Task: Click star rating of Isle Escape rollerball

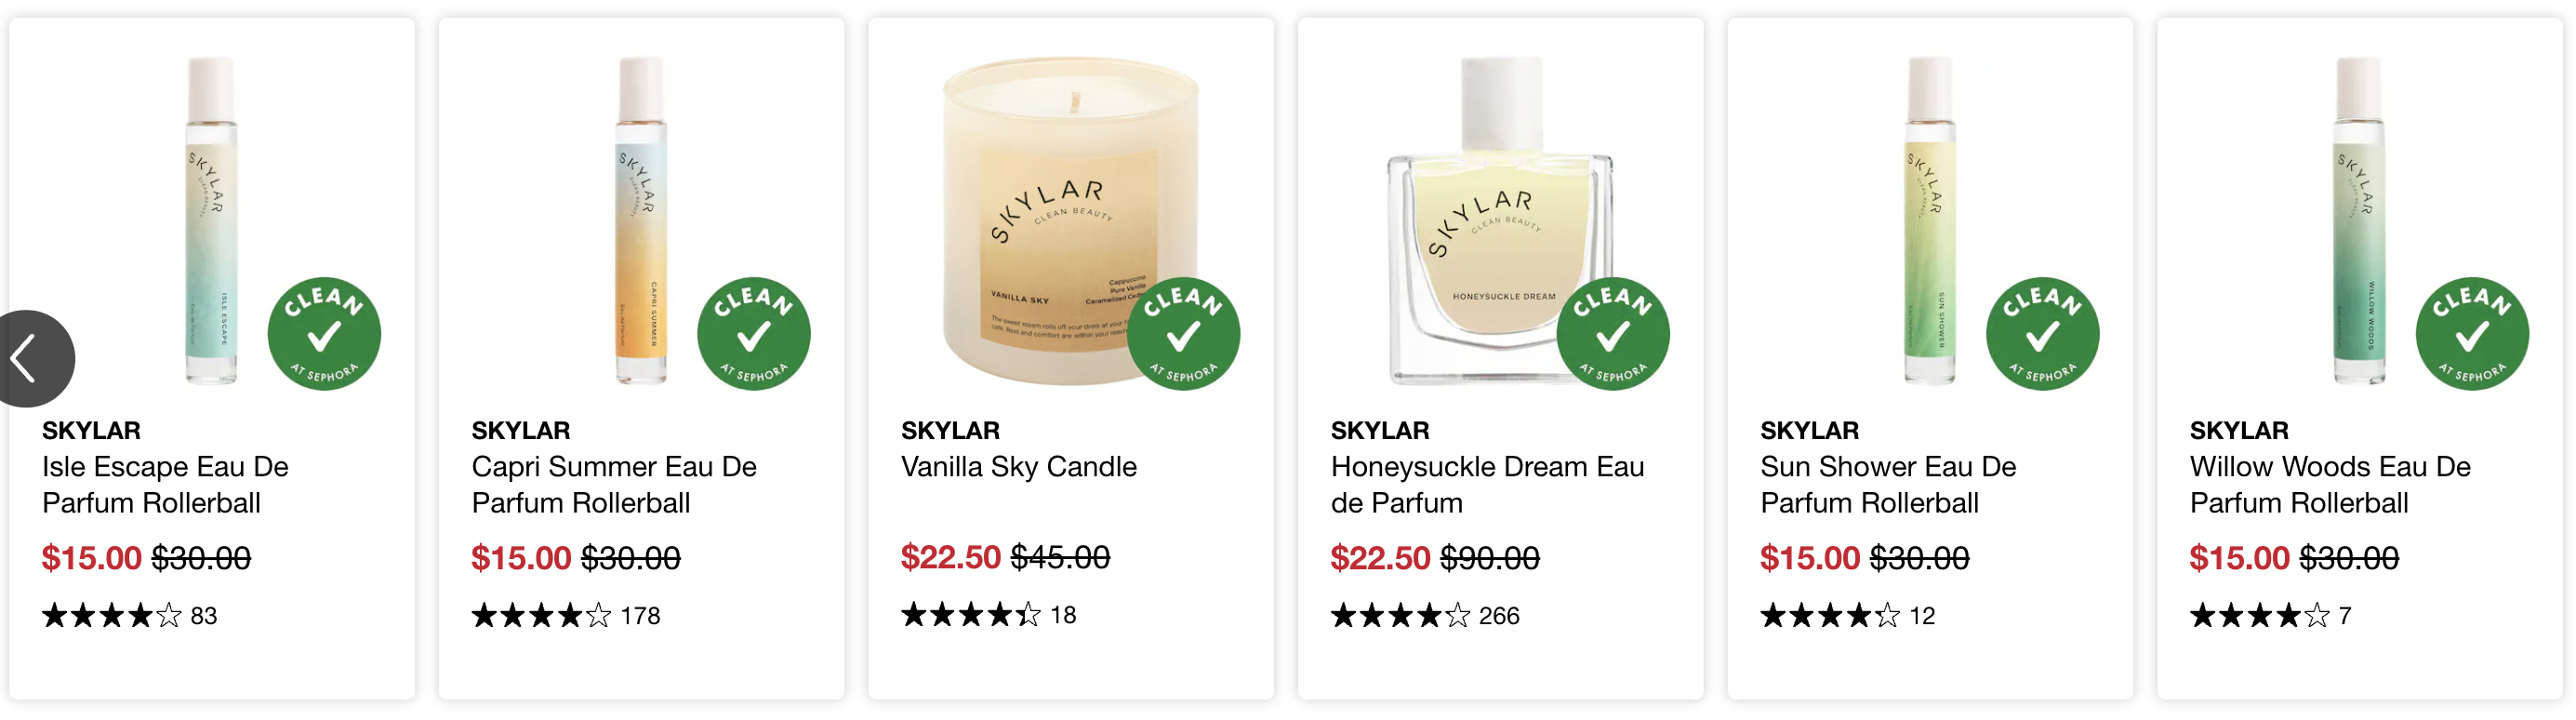Action: 112,615
